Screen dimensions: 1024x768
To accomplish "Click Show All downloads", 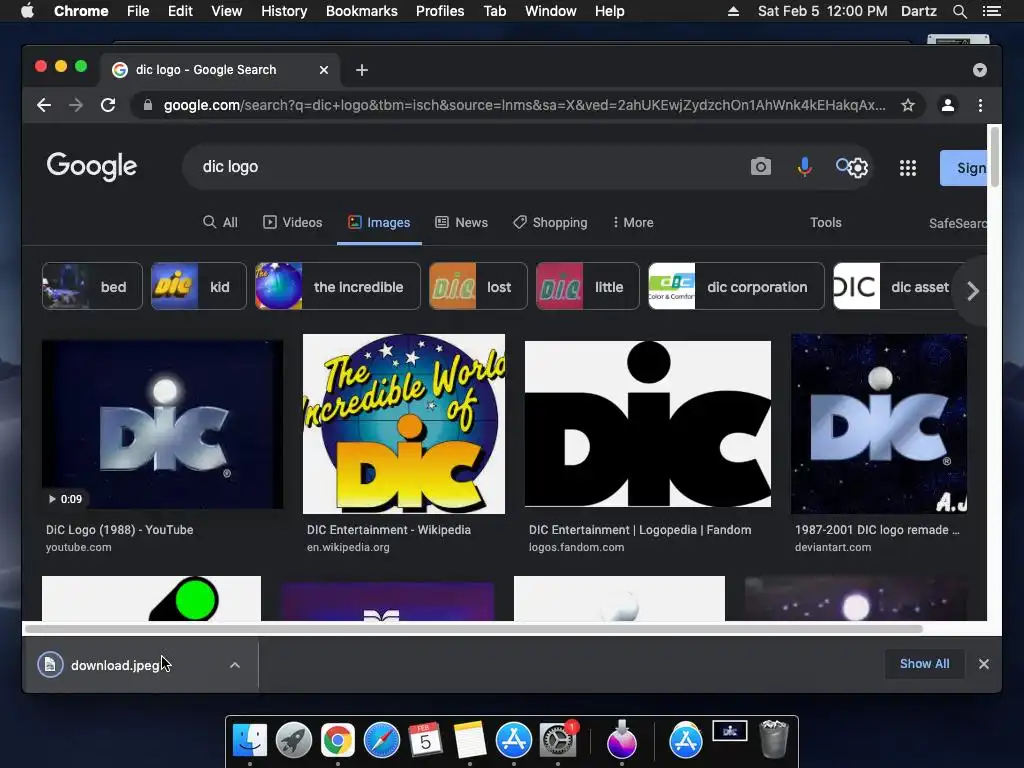I will coord(924,664).
